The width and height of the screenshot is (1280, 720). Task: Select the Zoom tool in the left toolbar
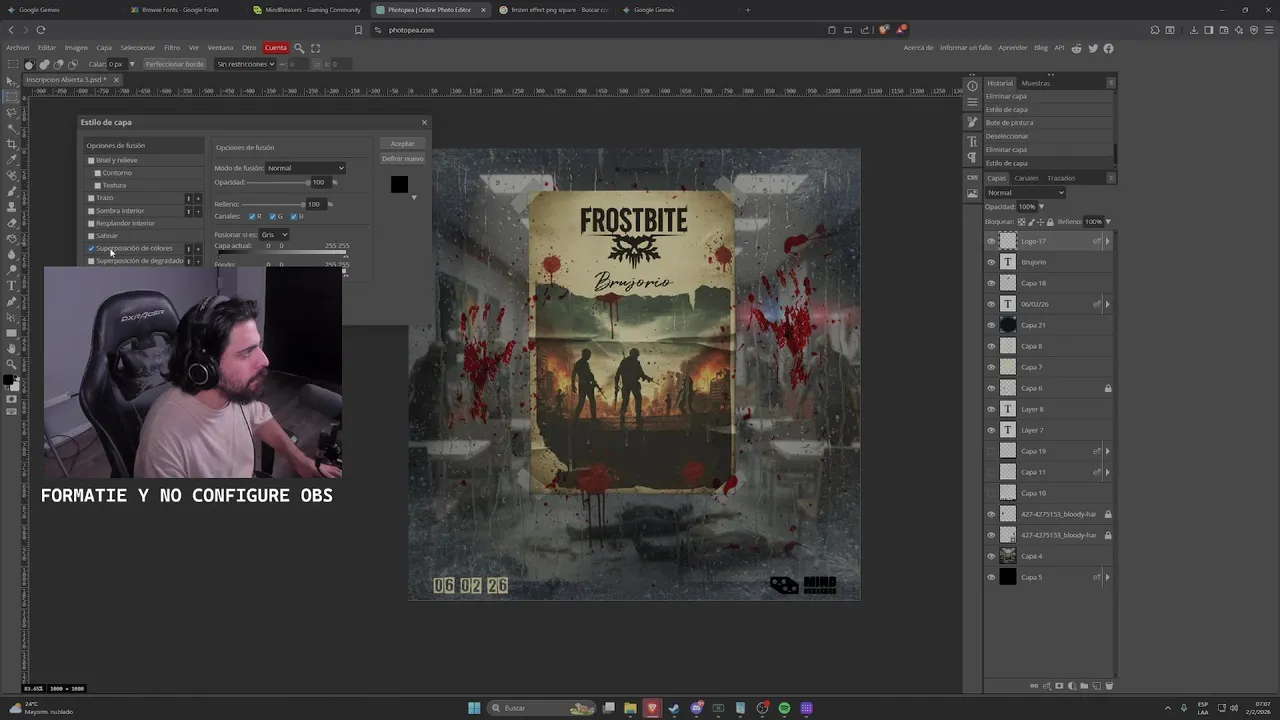12,364
